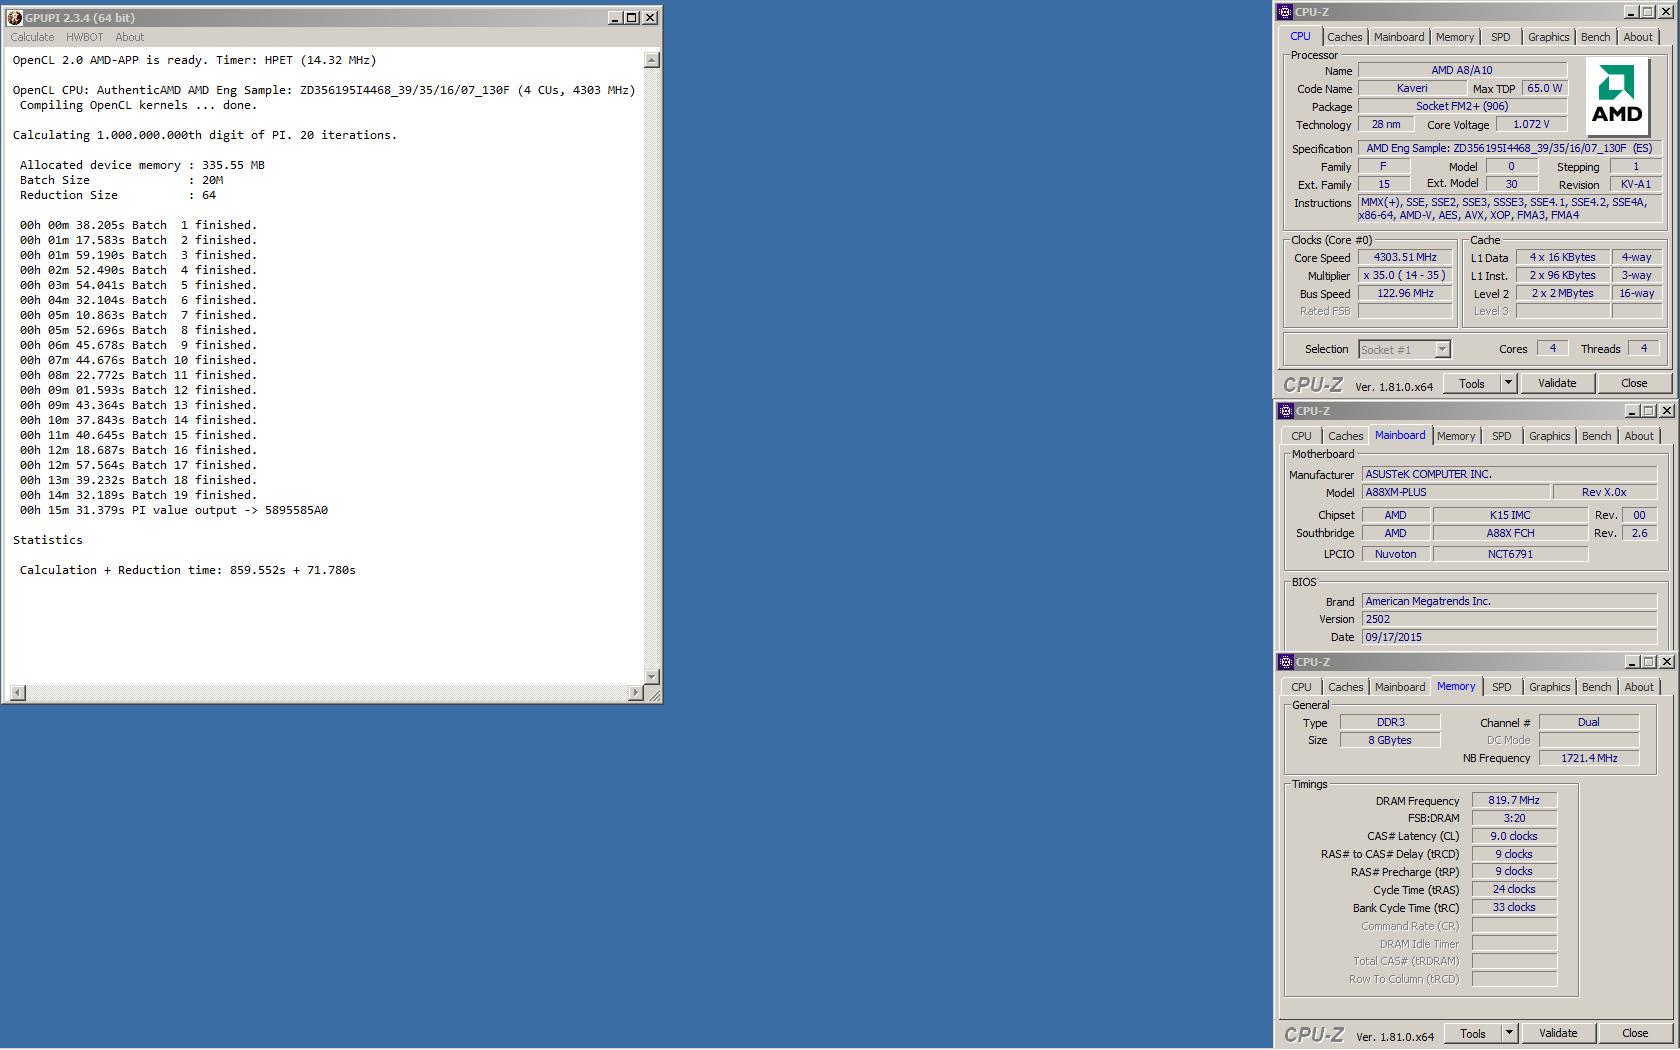Viewport: 1680px width, 1050px height.
Task: Click top CPU-Z window title icon
Action: (1286, 12)
